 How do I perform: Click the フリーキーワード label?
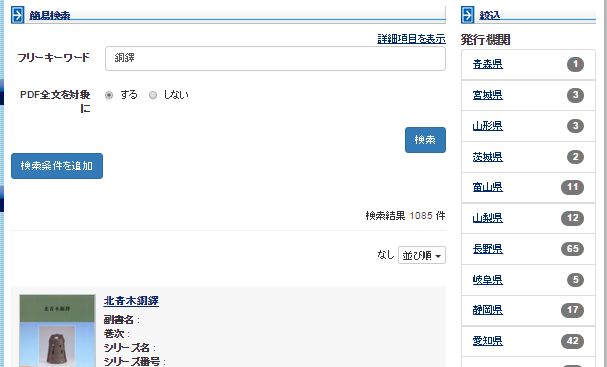[x=53, y=58]
